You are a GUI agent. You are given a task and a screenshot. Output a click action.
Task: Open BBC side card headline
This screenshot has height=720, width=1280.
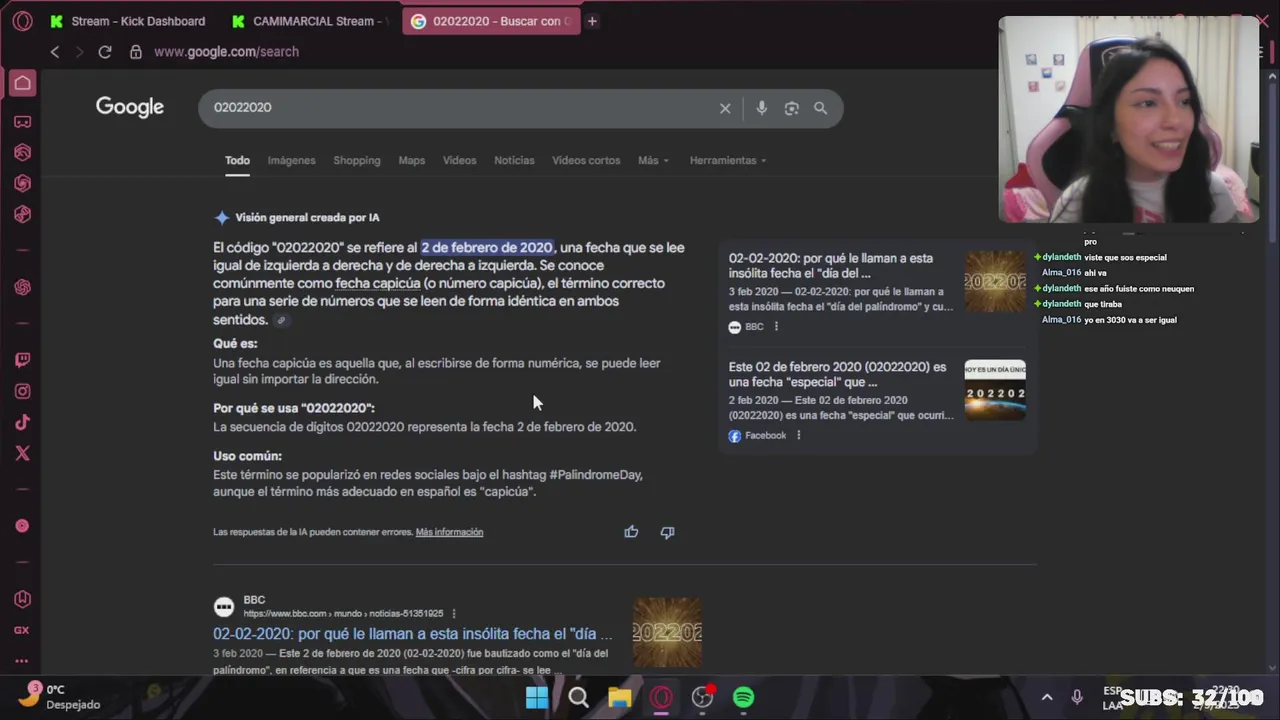[x=831, y=266]
